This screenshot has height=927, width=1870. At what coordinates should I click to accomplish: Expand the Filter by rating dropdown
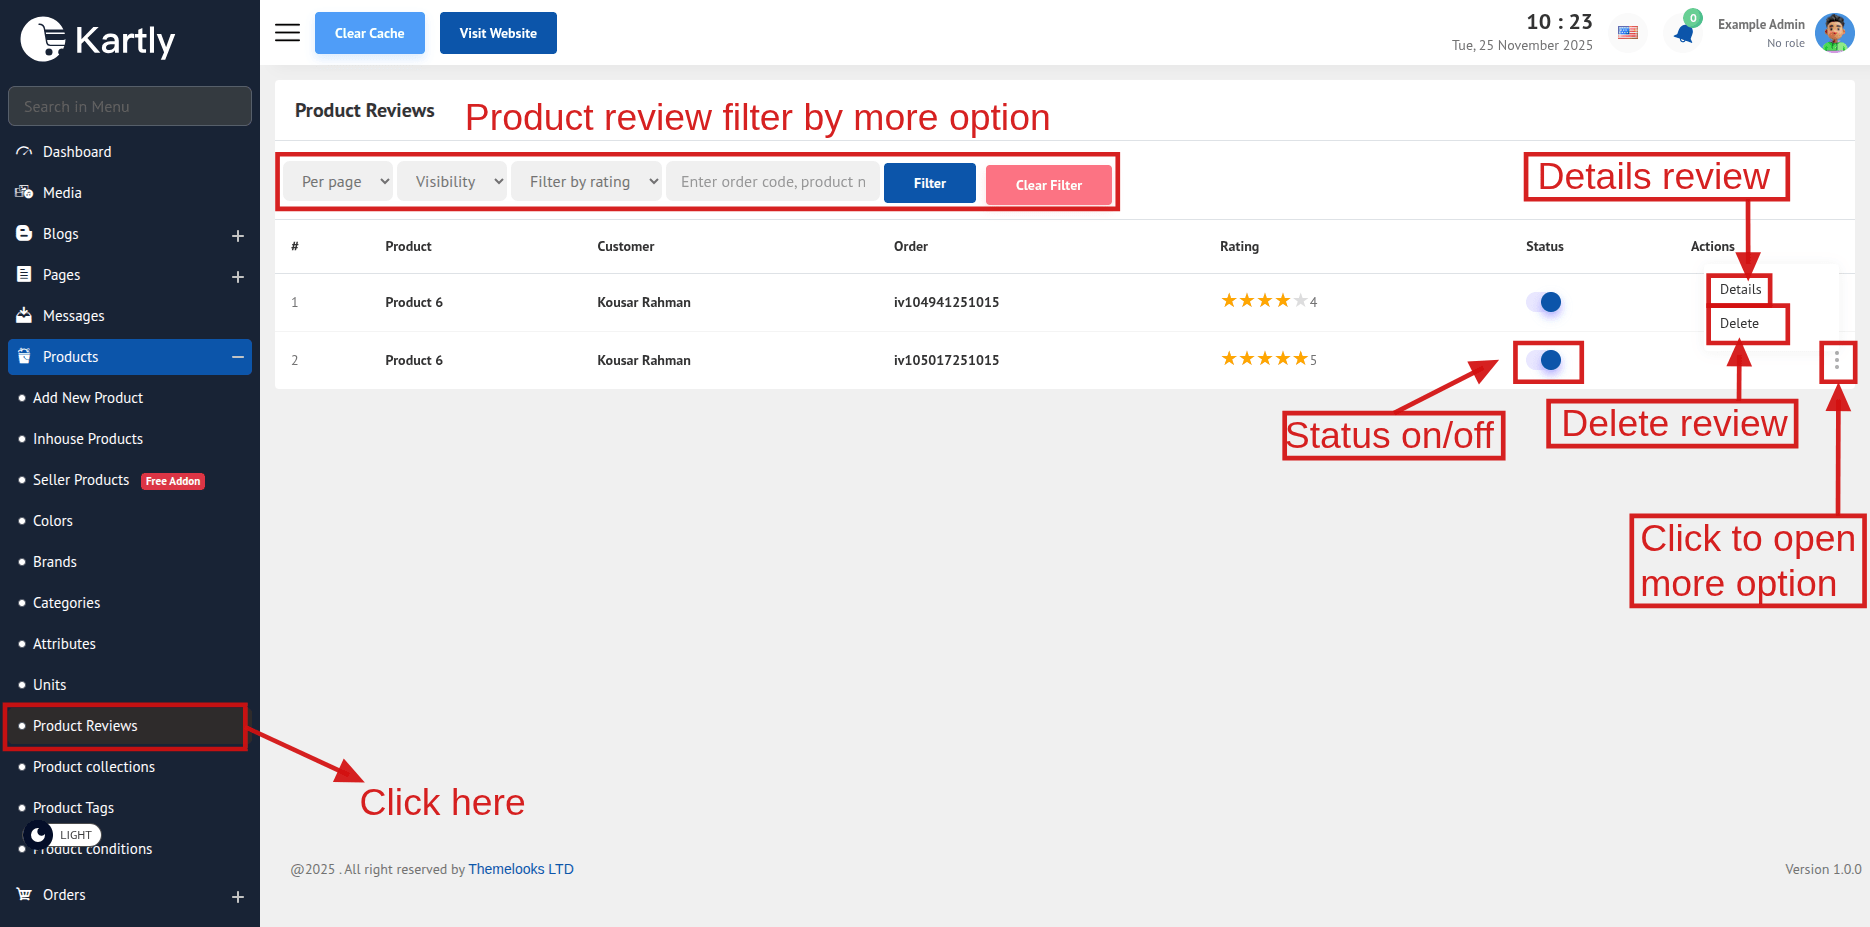tap(587, 182)
